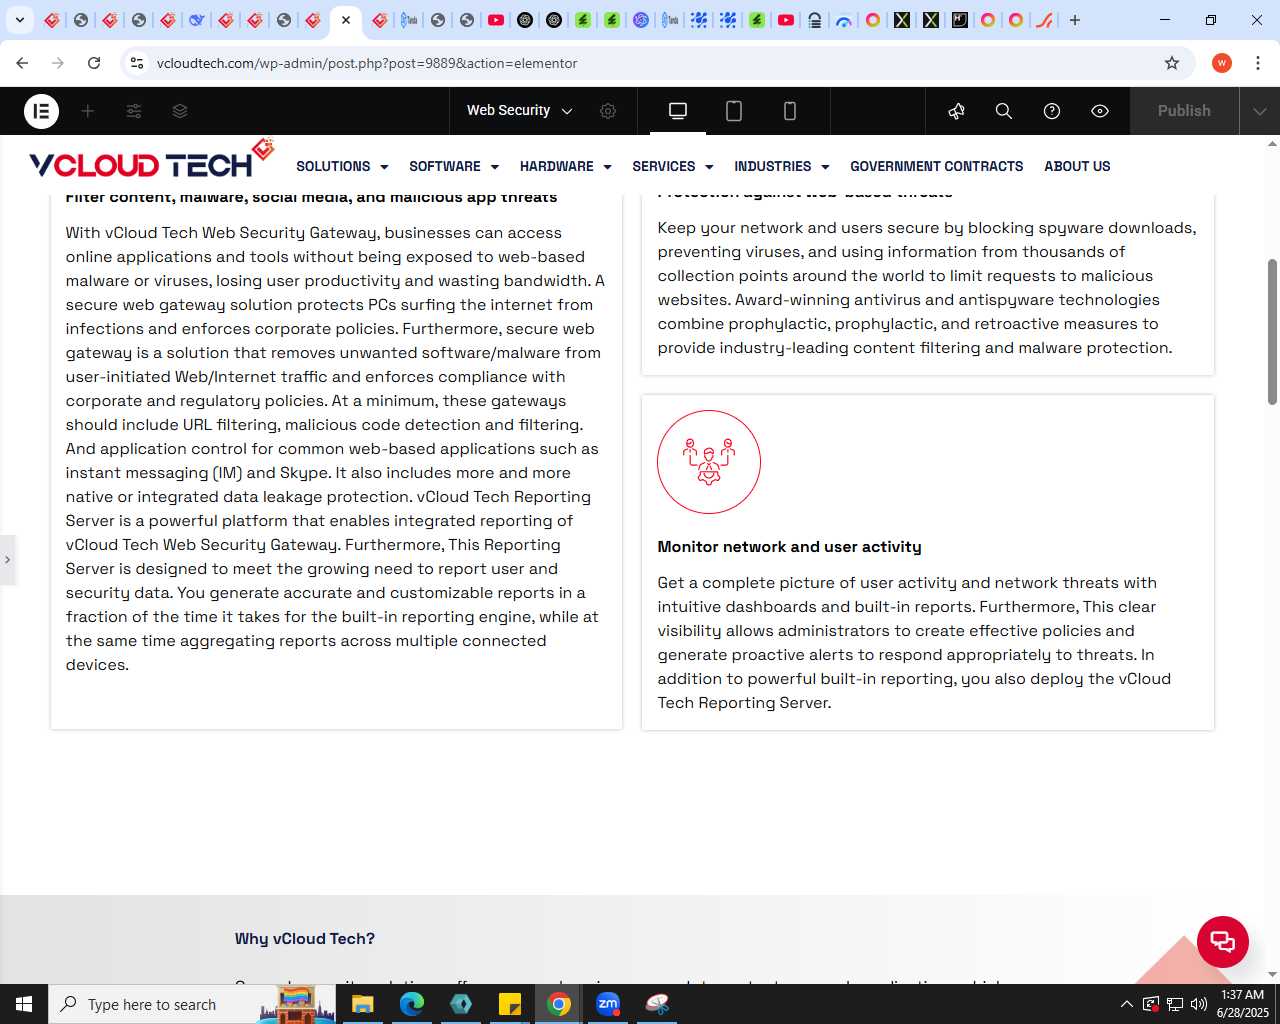Expand the HARDWARE nav menu
This screenshot has height=1024, width=1280.
click(x=565, y=166)
